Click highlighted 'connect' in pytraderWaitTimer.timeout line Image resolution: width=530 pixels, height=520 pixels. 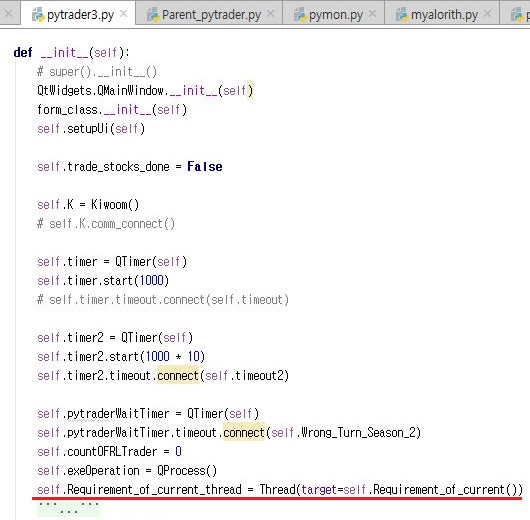coord(244,432)
